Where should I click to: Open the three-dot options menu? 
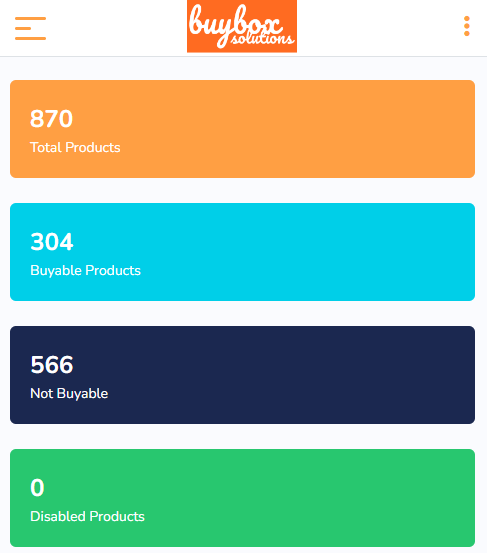(467, 26)
